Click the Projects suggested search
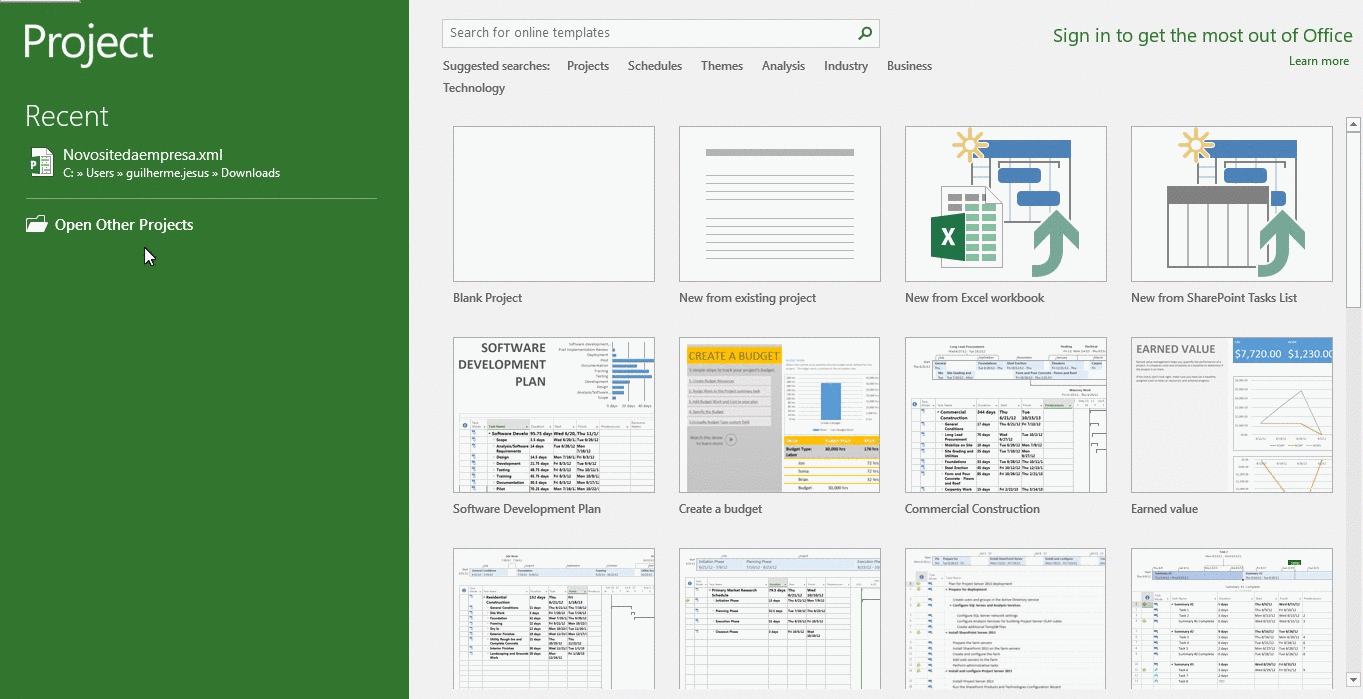 point(588,66)
